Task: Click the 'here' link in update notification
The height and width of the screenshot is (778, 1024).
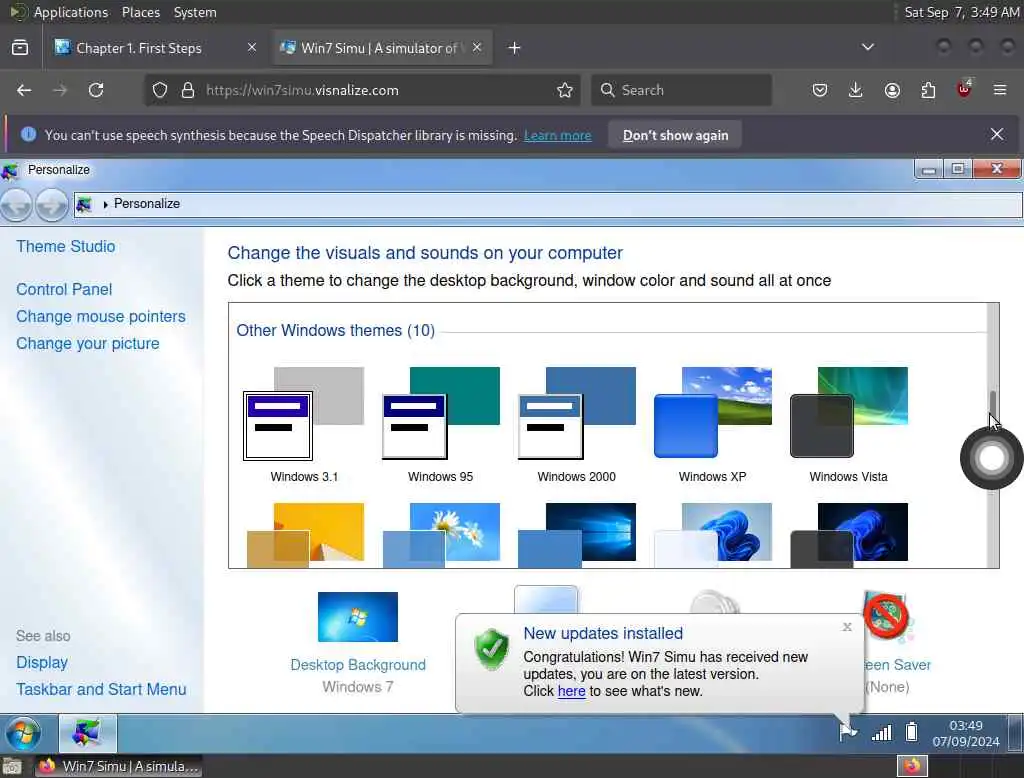Action: coord(571,691)
